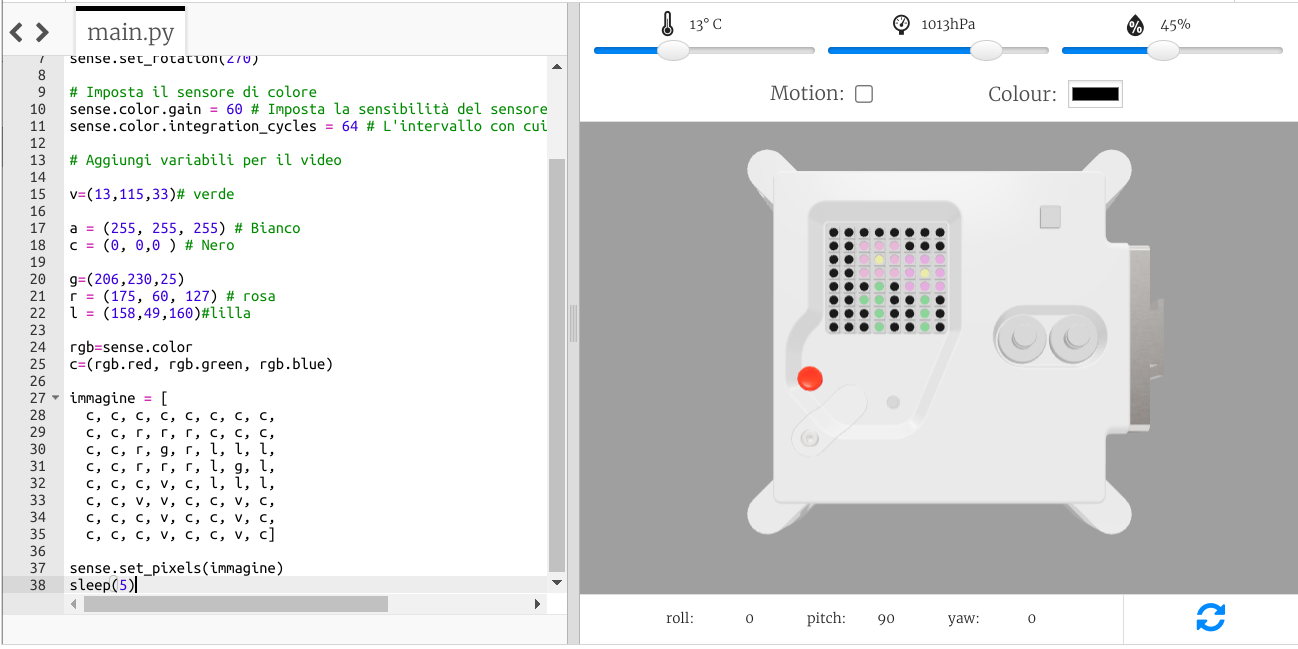Image resolution: width=1298 pixels, height=649 pixels.
Task: Click the horizontal scrollbar thumb
Action: tap(235, 604)
